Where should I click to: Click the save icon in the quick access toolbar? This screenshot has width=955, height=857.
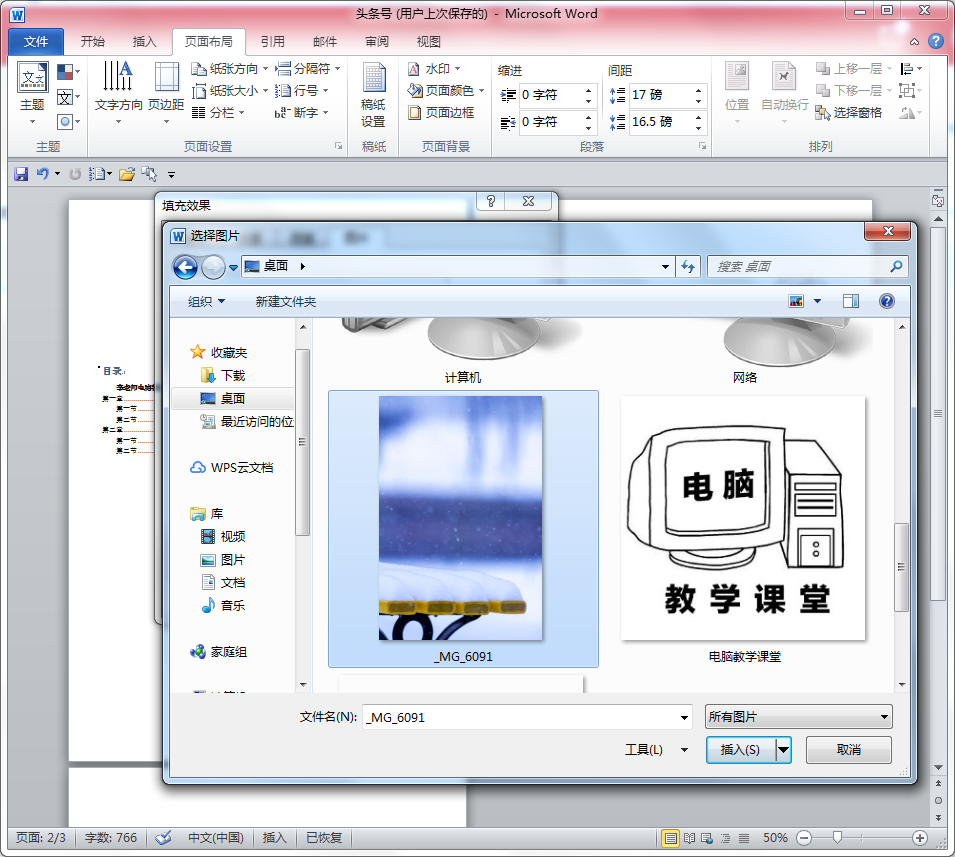click(x=20, y=174)
